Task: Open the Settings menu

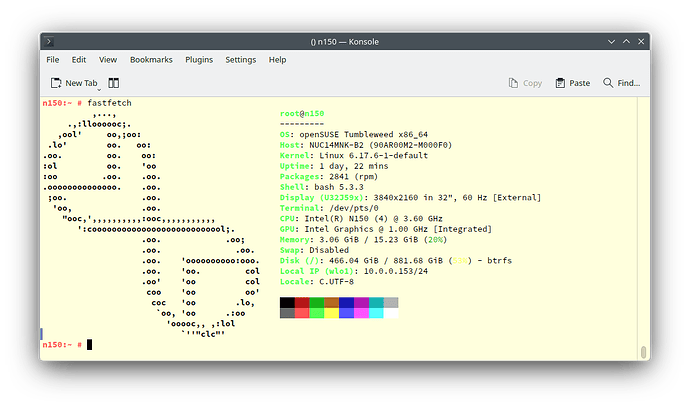Action: 240,60
